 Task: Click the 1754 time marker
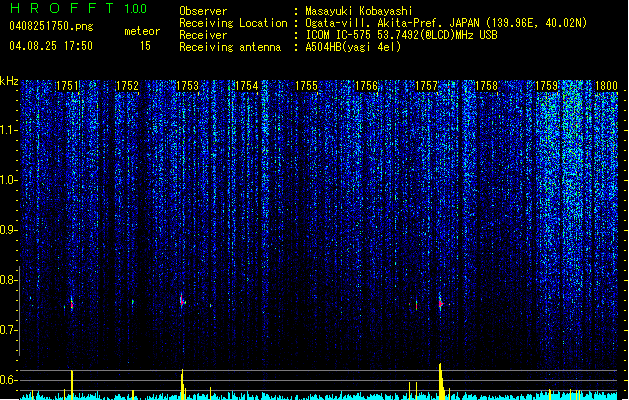point(246,86)
